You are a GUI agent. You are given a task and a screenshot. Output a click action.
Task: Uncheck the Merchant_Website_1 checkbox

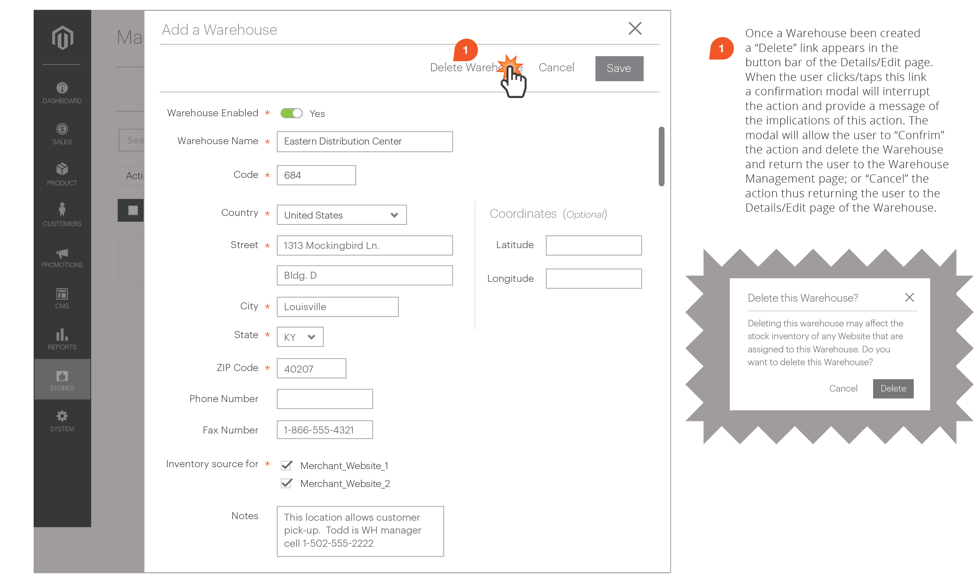pyautogui.click(x=287, y=465)
